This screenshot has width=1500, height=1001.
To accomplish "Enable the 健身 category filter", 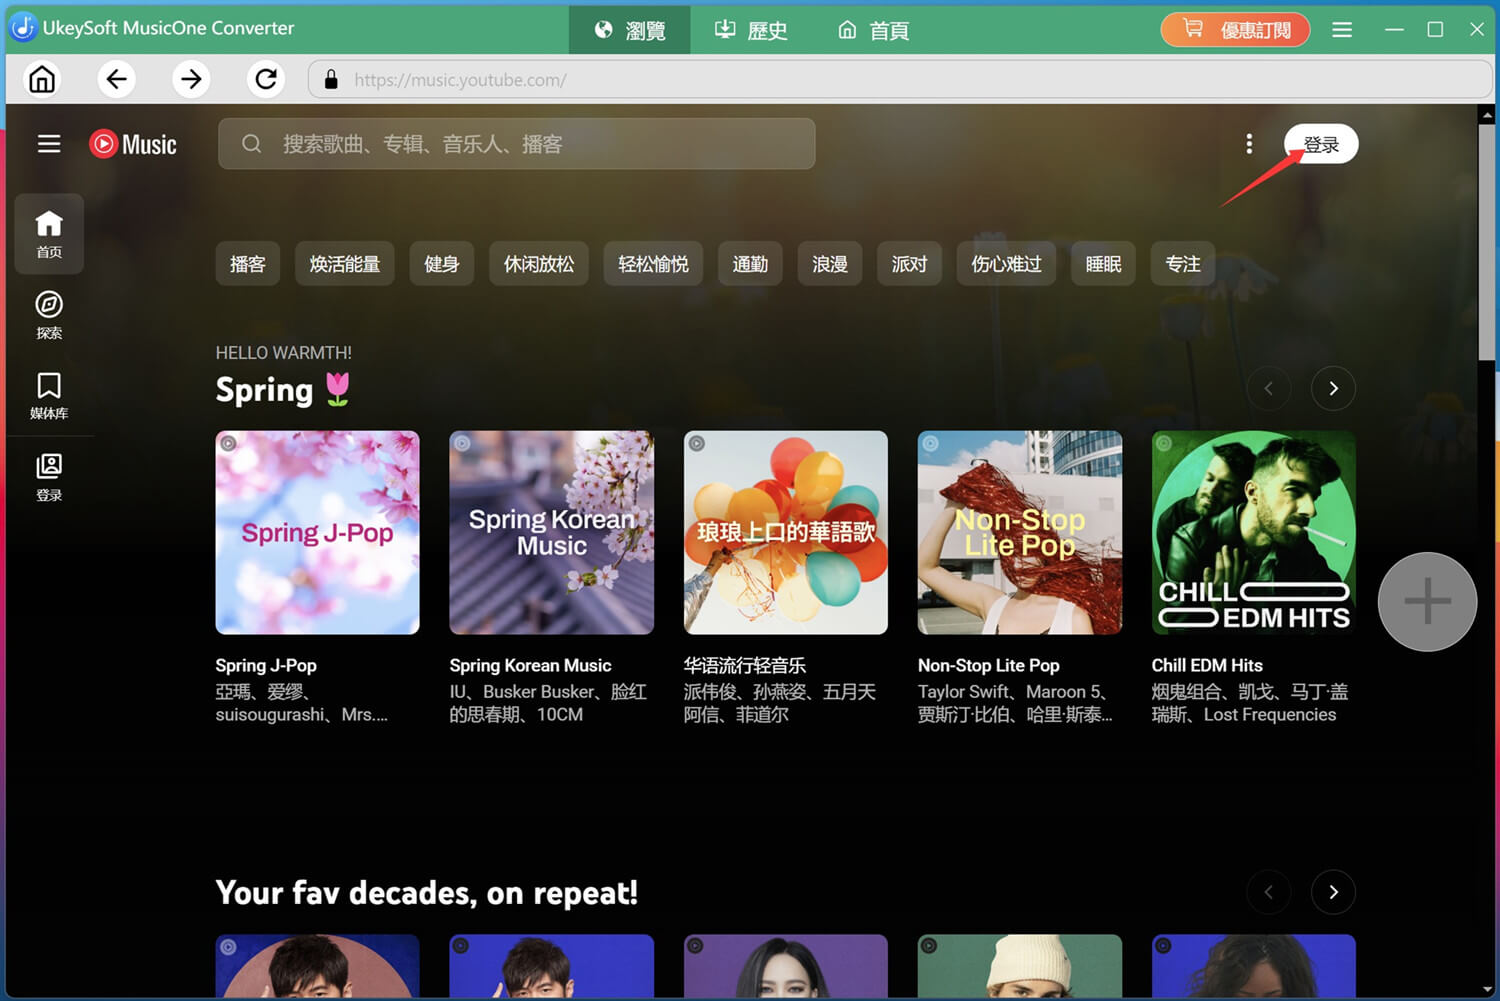I will [x=441, y=263].
